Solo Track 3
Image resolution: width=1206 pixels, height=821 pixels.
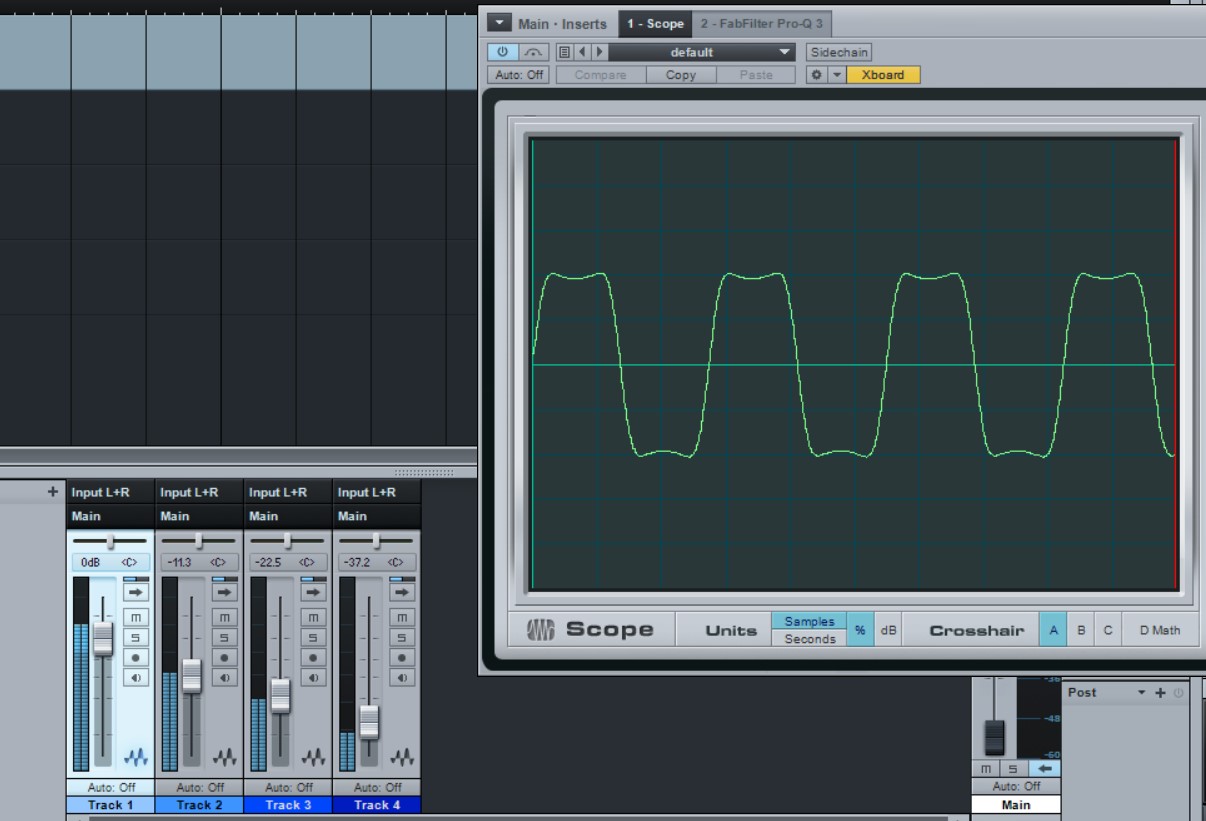coord(313,638)
